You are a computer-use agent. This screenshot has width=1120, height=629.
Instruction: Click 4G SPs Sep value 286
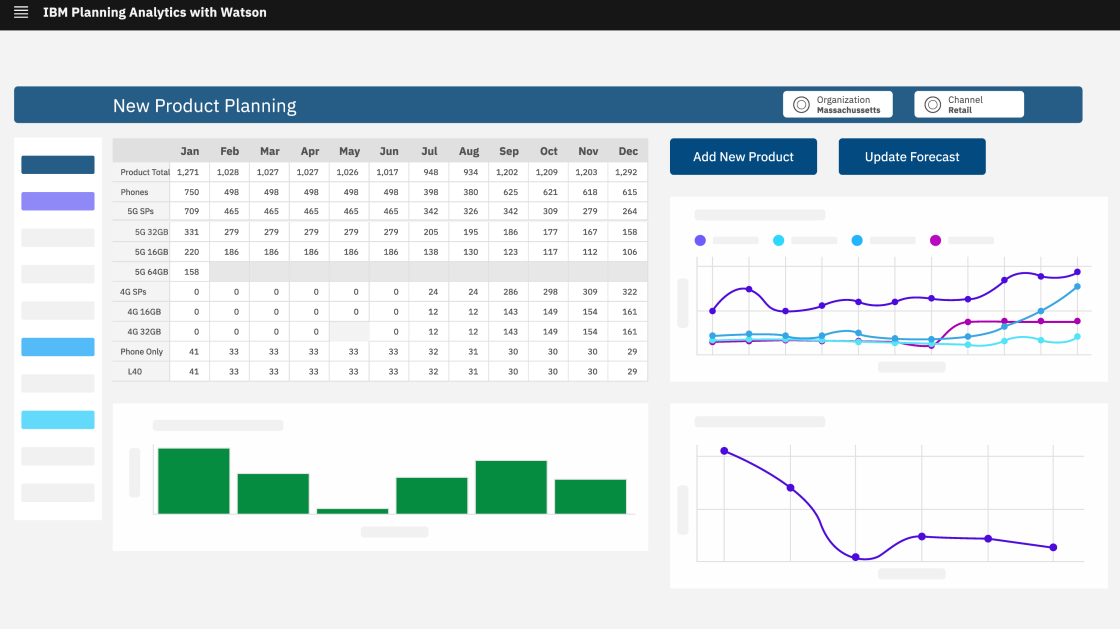(x=509, y=292)
